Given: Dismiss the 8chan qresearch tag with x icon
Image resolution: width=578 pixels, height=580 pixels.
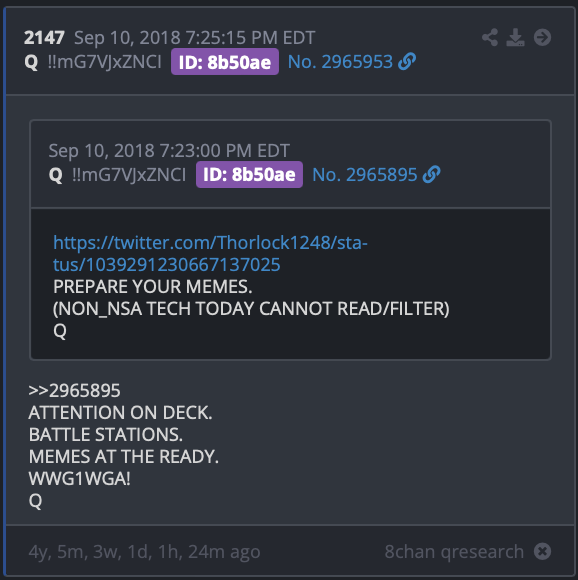Looking at the screenshot, I should (x=542, y=552).
